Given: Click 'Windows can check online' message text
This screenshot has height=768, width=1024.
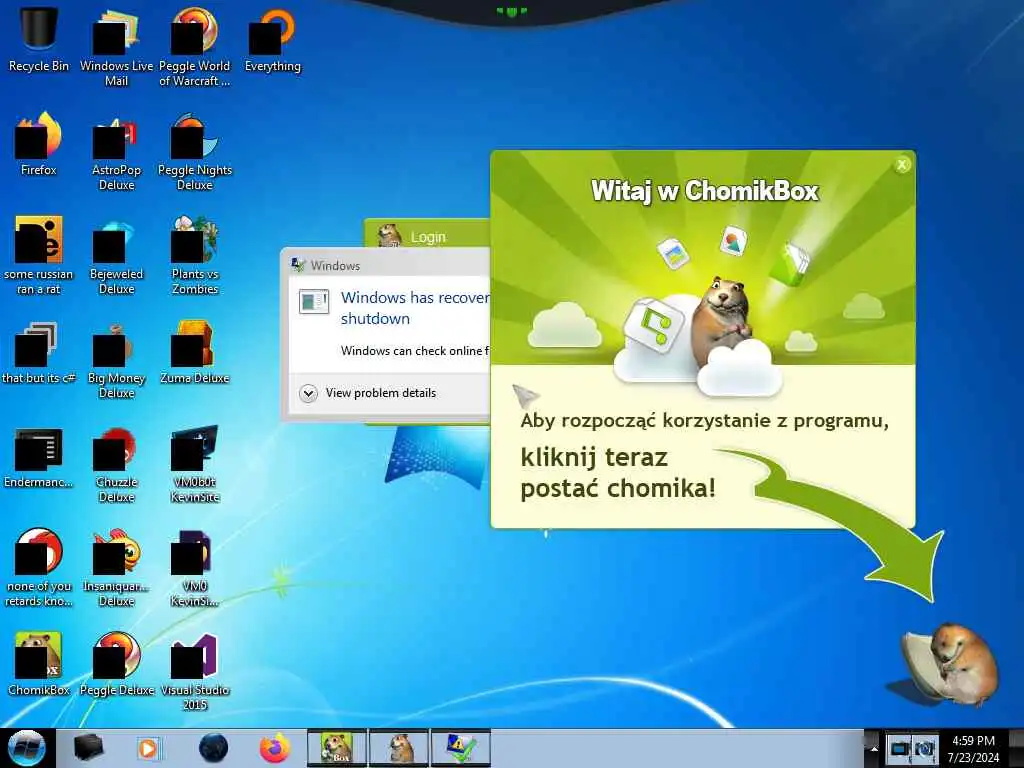Looking at the screenshot, I should (x=415, y=351).
